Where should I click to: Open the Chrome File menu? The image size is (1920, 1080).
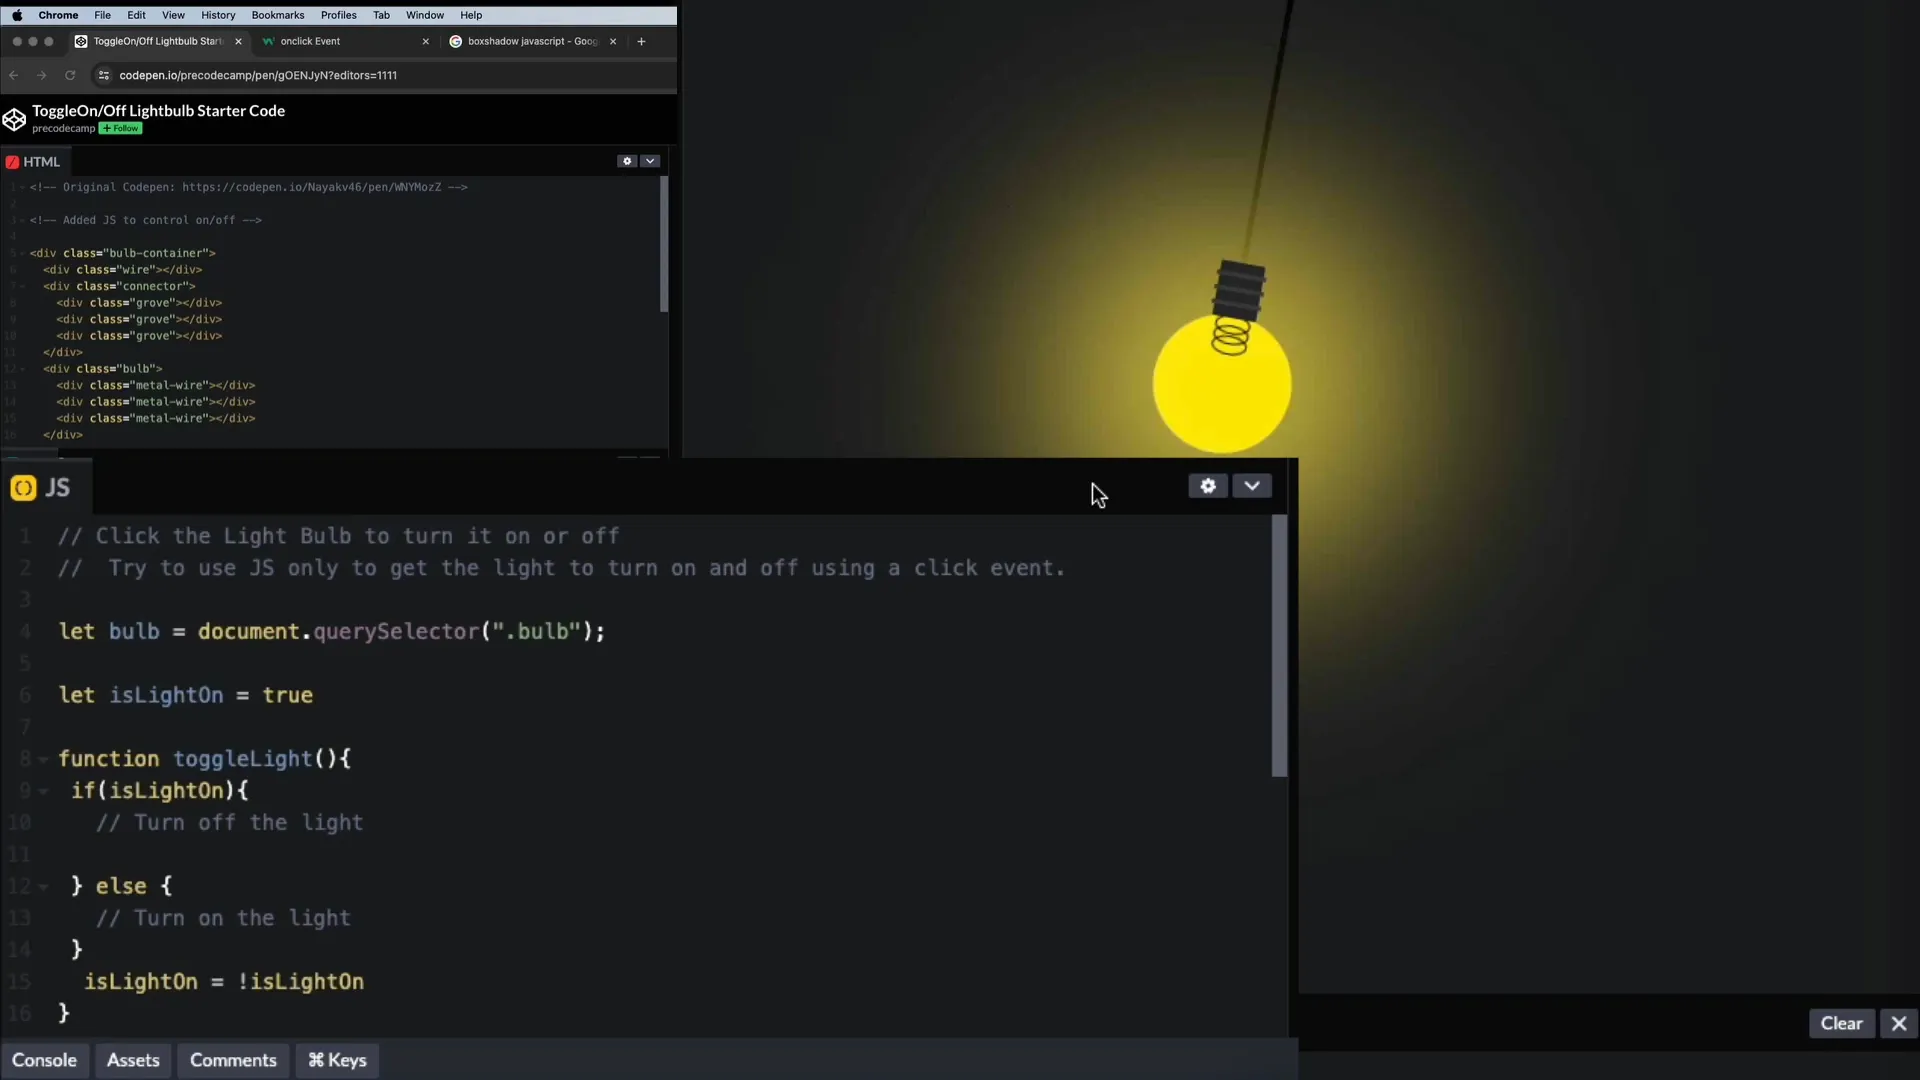(x=102, y=15)
